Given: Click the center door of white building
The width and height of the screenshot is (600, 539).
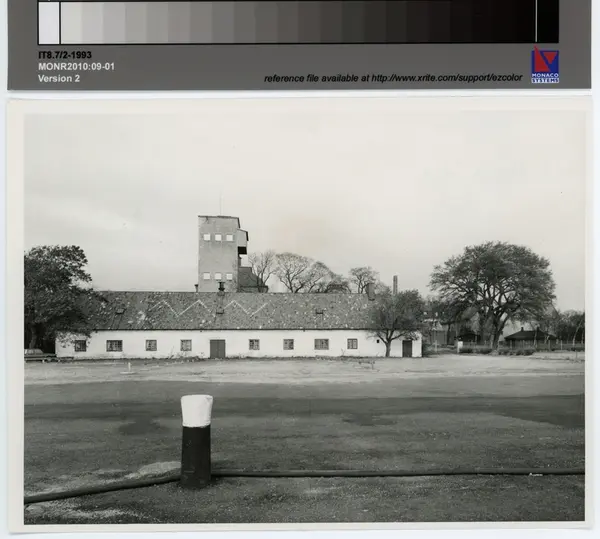Looking at the screenshot, I should tap(217, 348).
